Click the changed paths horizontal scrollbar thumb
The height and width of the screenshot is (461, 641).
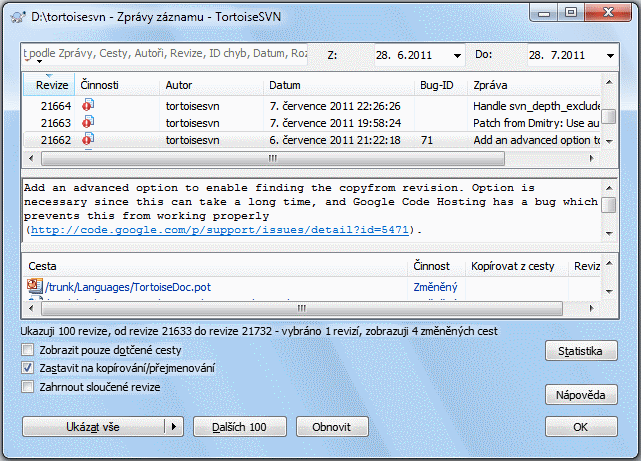pos(302,309)
